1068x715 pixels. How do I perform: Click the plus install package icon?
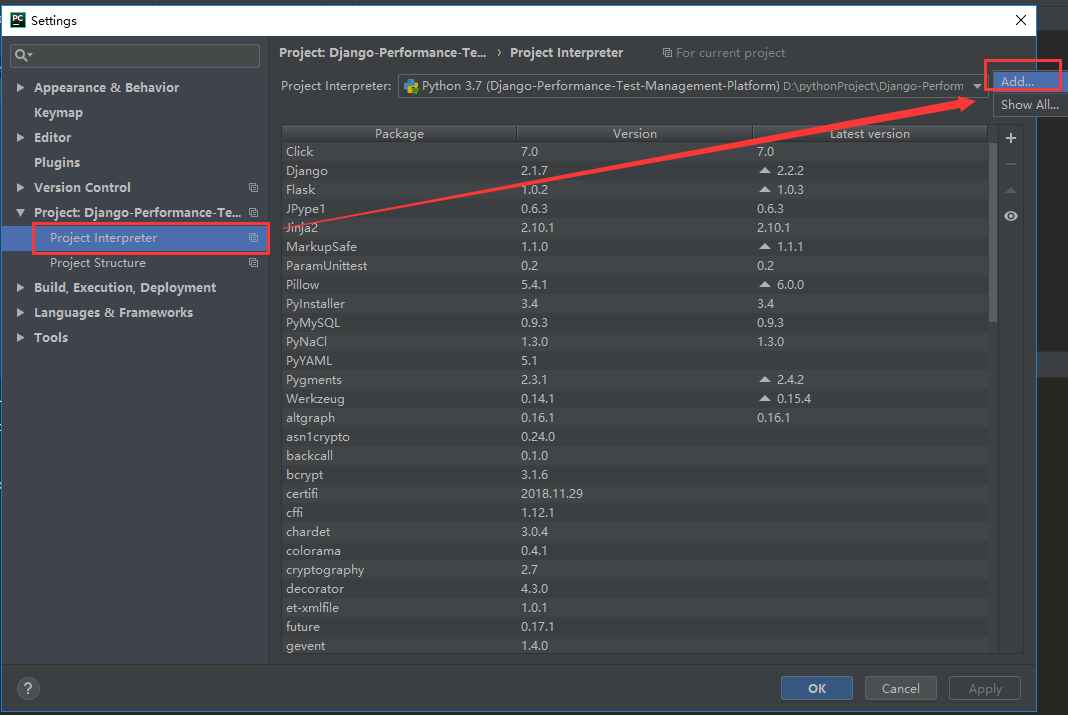pos(1011,138)
